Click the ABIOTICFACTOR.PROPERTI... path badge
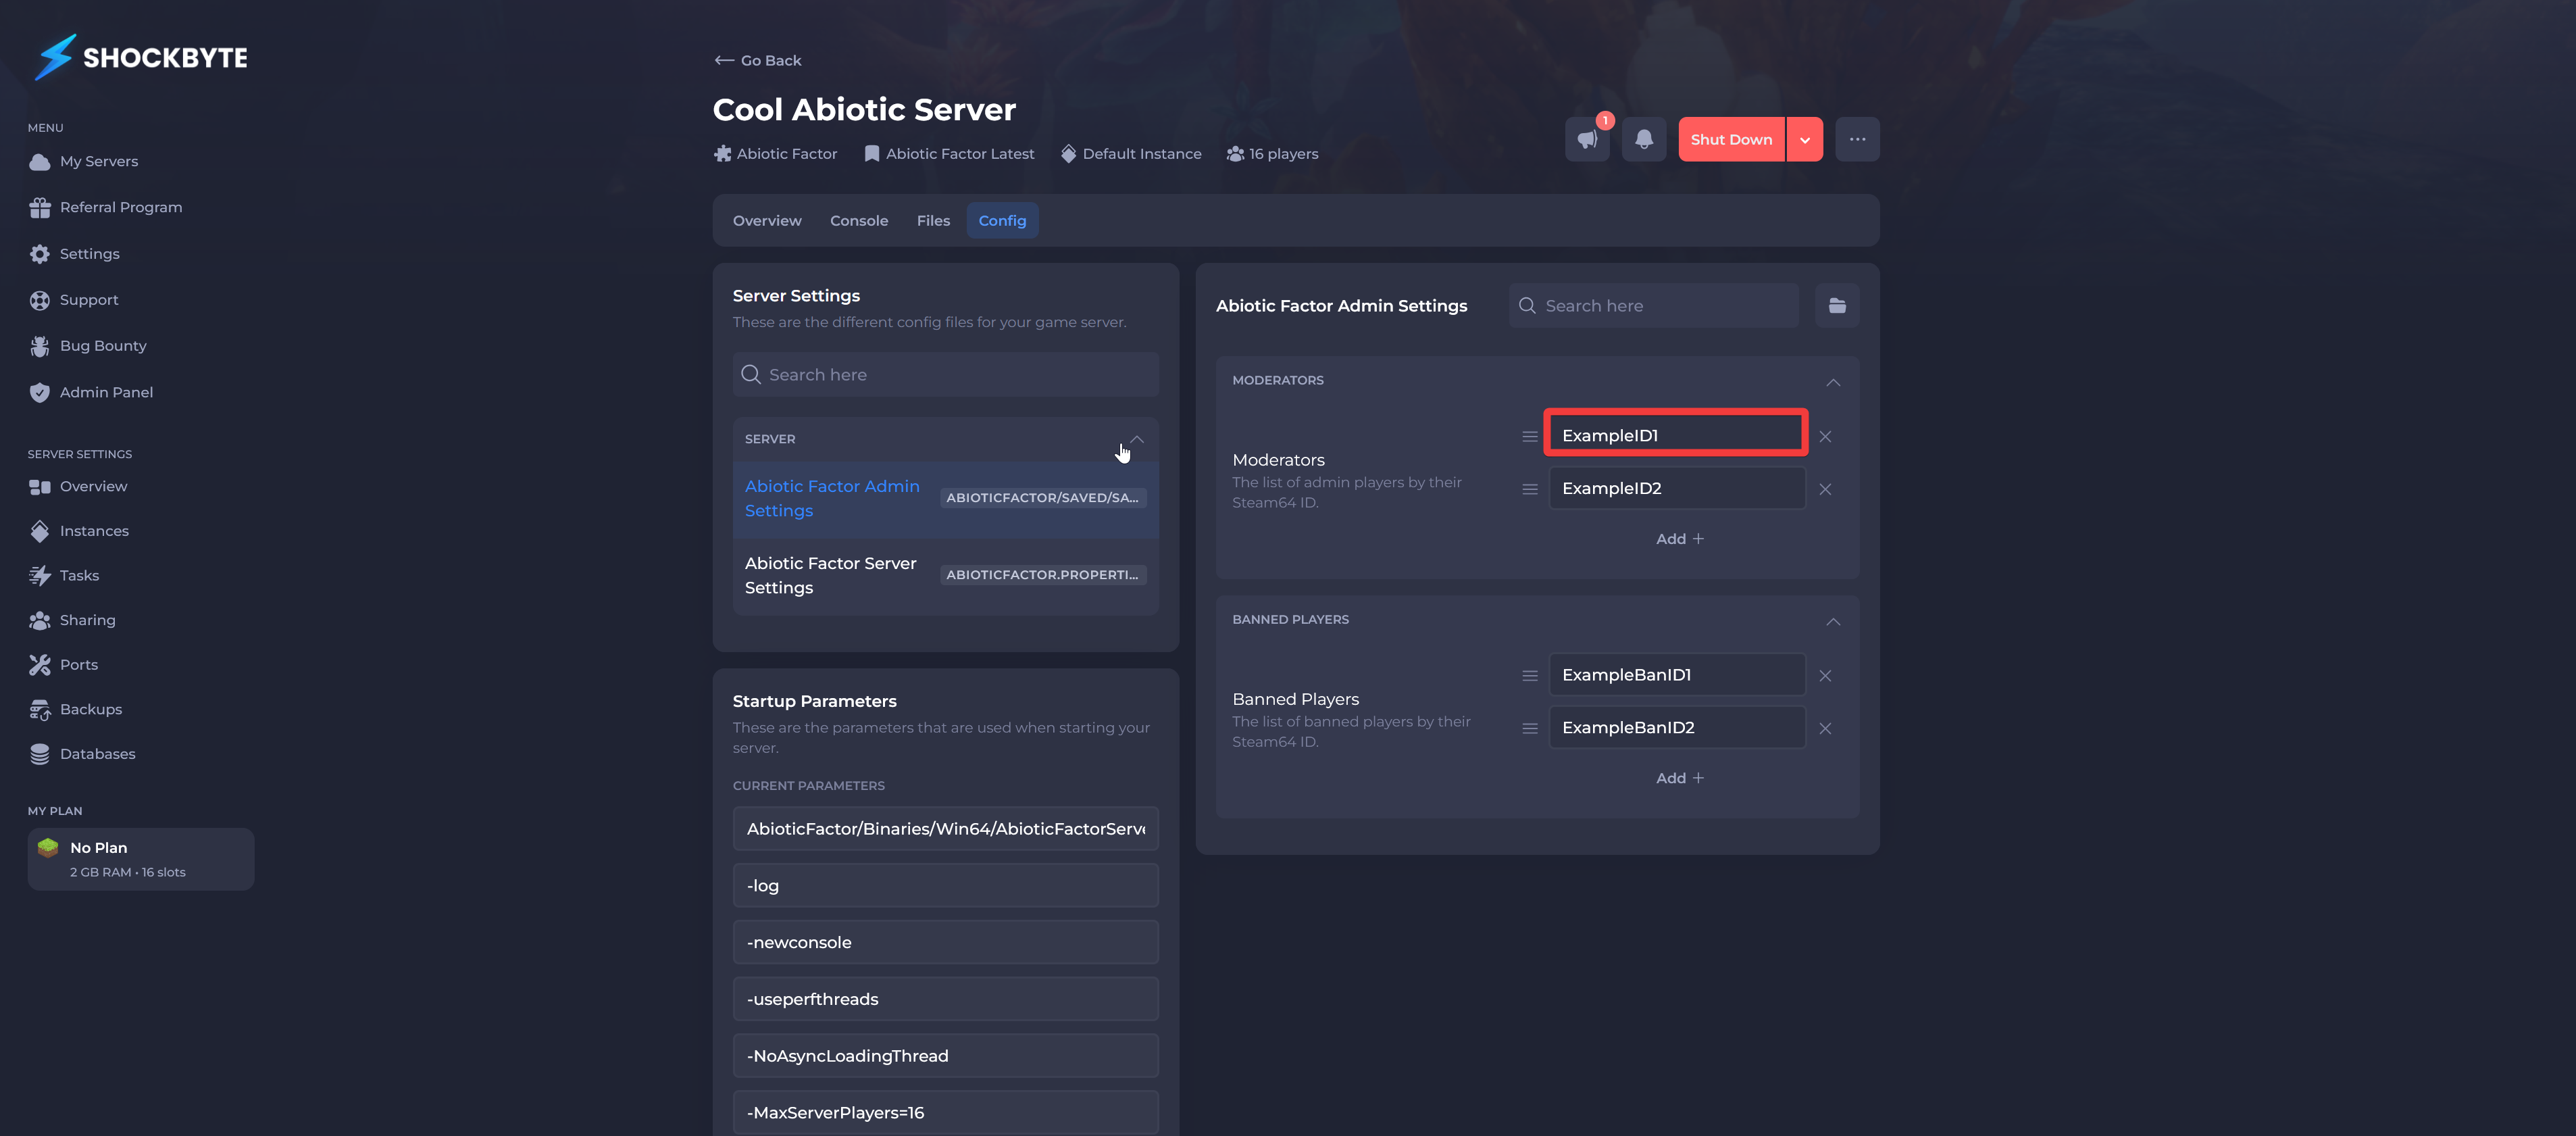This screenshot has height=1136, width=2576. 1042,575
